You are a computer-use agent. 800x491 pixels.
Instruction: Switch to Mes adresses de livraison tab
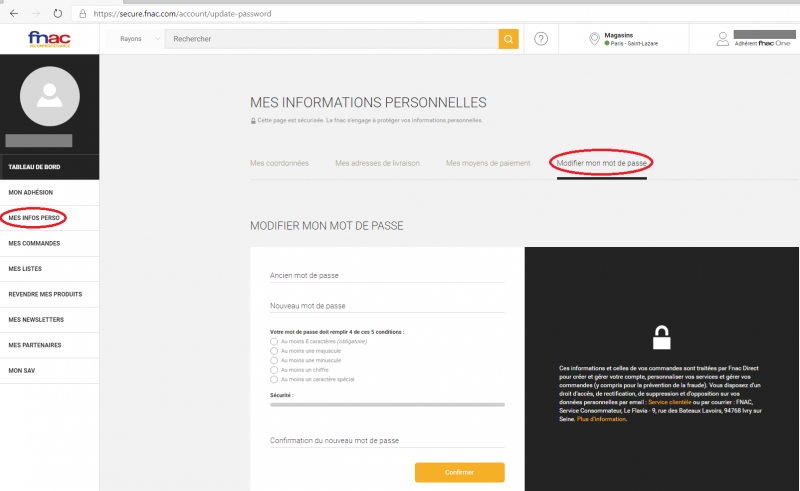pyautogui.click(x=378, y=163)
